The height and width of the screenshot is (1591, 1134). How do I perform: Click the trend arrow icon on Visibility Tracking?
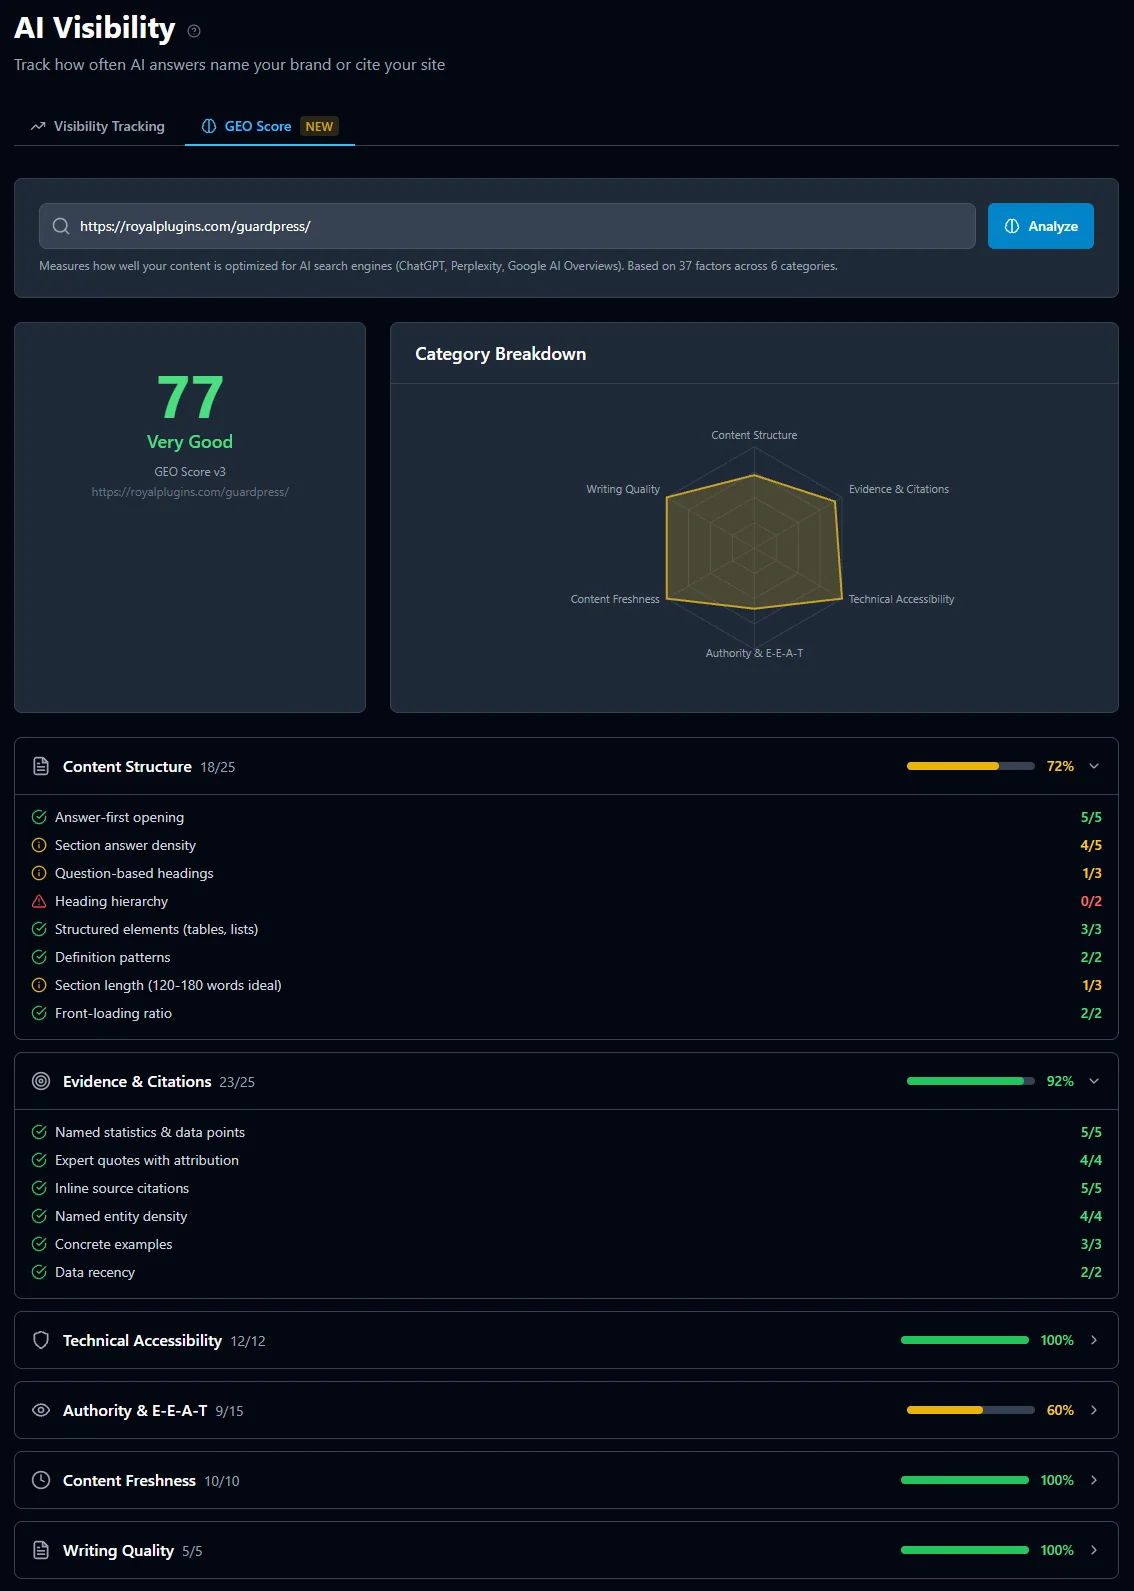click(x=38, y=126)
